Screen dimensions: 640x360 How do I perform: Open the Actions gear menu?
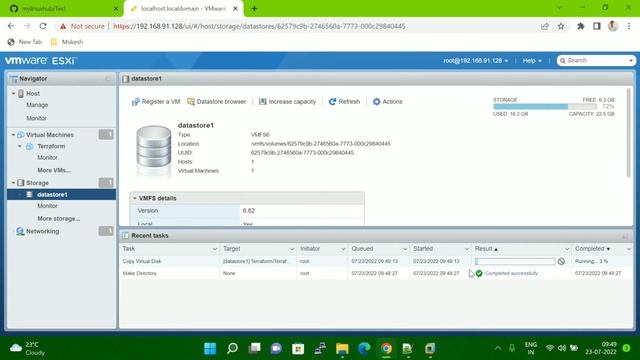(x=387, y=102)
